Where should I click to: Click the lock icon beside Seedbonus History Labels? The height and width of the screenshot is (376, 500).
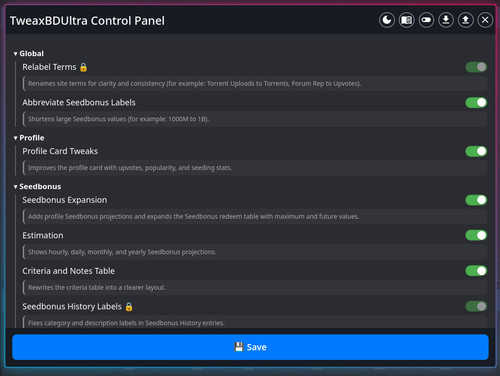click(x=129, y=307)
